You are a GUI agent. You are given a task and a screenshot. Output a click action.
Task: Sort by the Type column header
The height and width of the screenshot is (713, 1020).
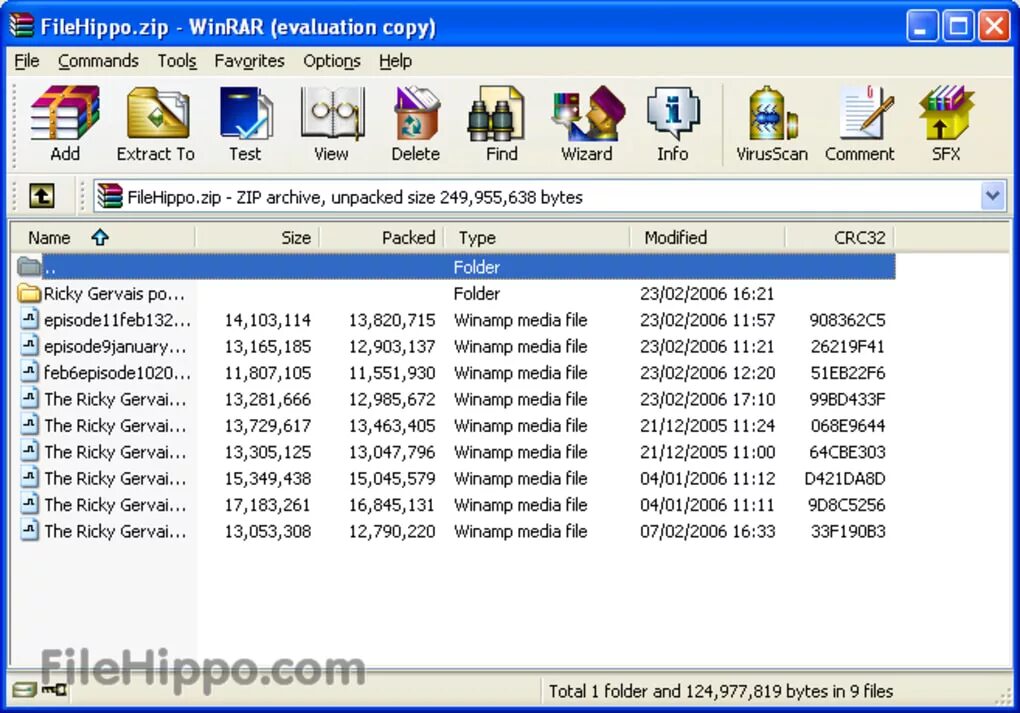pyautogui.click(x=537, y=237)
